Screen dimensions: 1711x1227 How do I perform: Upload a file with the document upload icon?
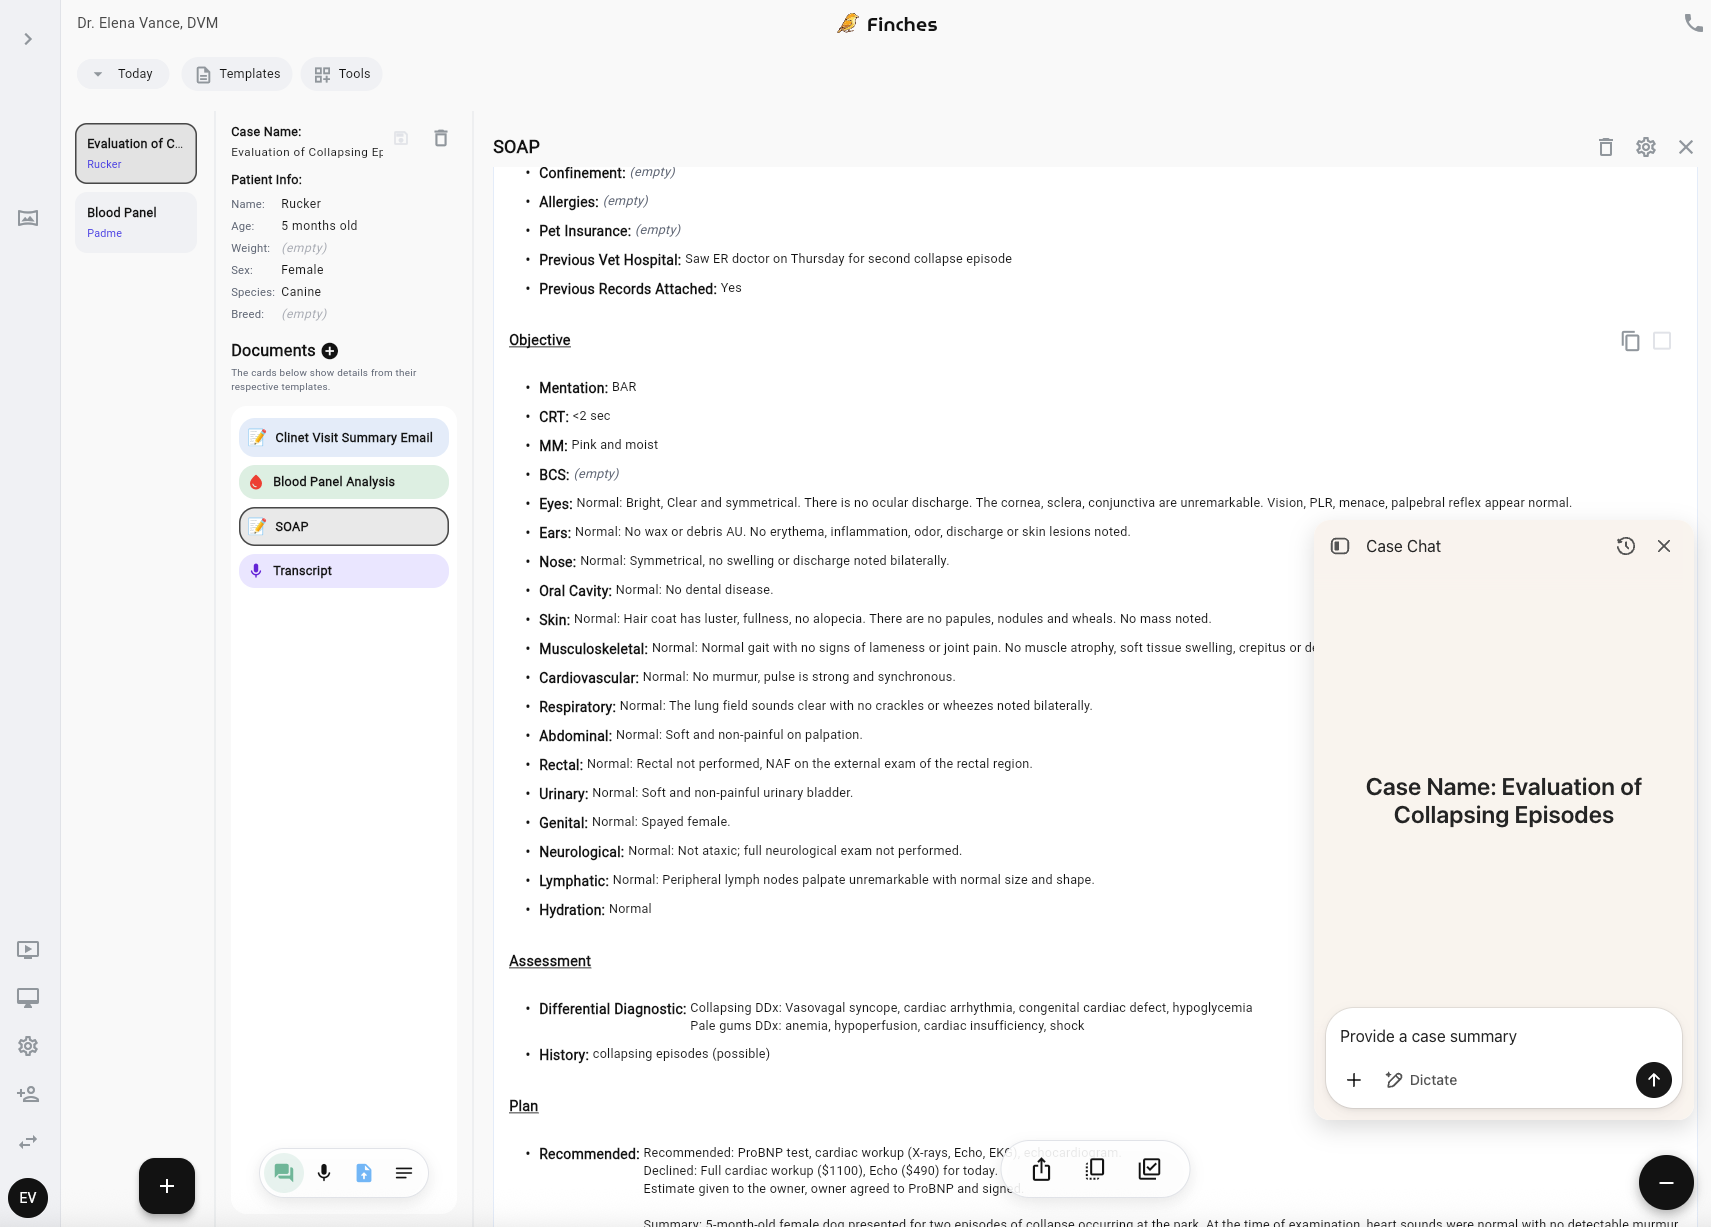pos(364,1172)
